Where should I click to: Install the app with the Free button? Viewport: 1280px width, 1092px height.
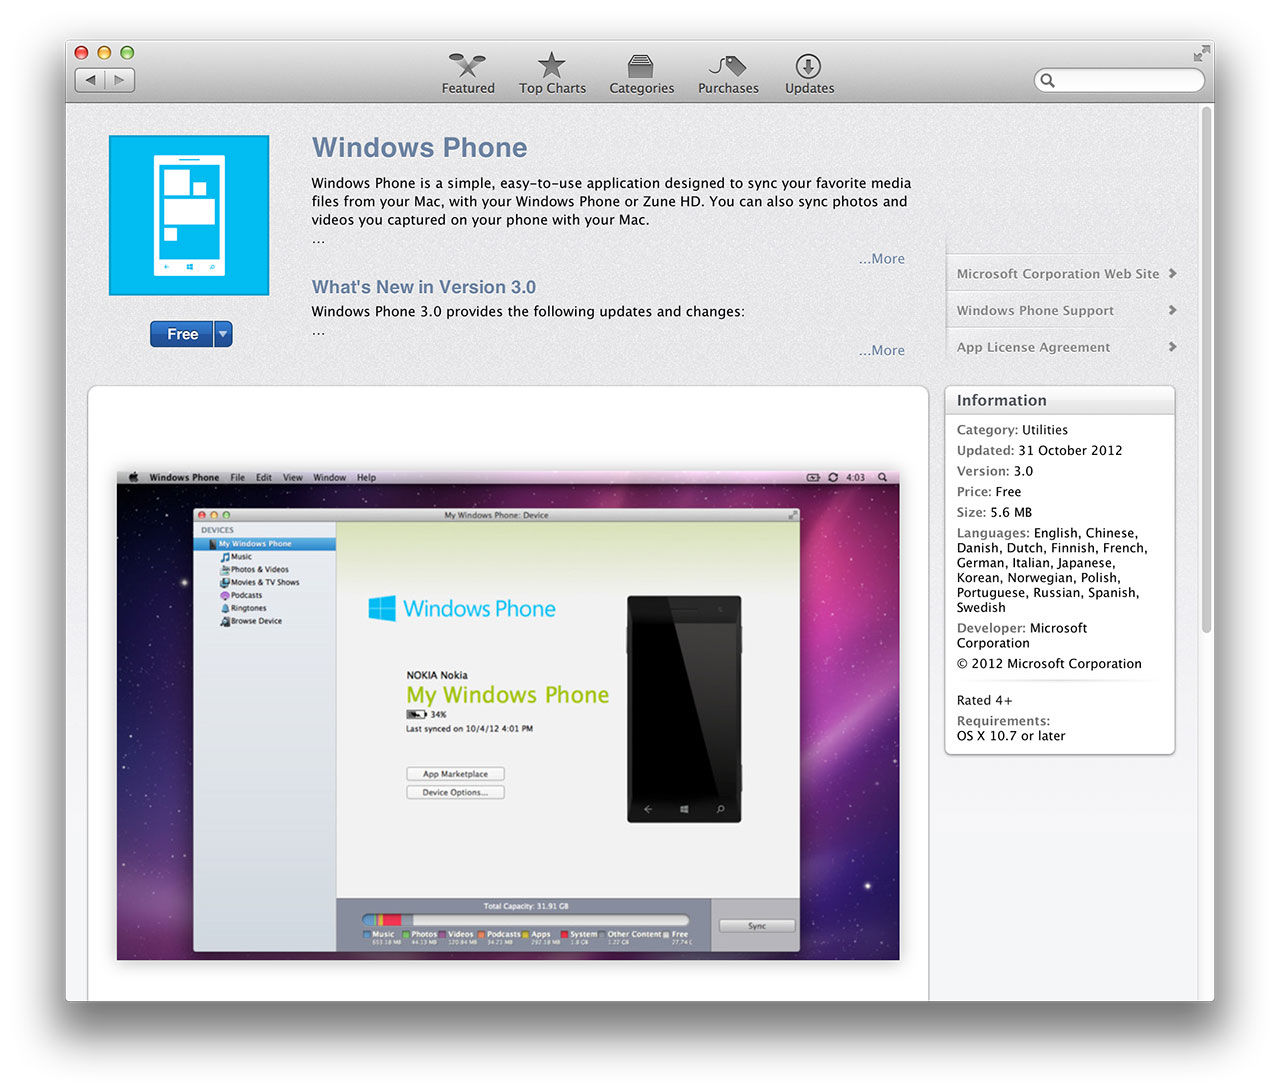[181, 334]
